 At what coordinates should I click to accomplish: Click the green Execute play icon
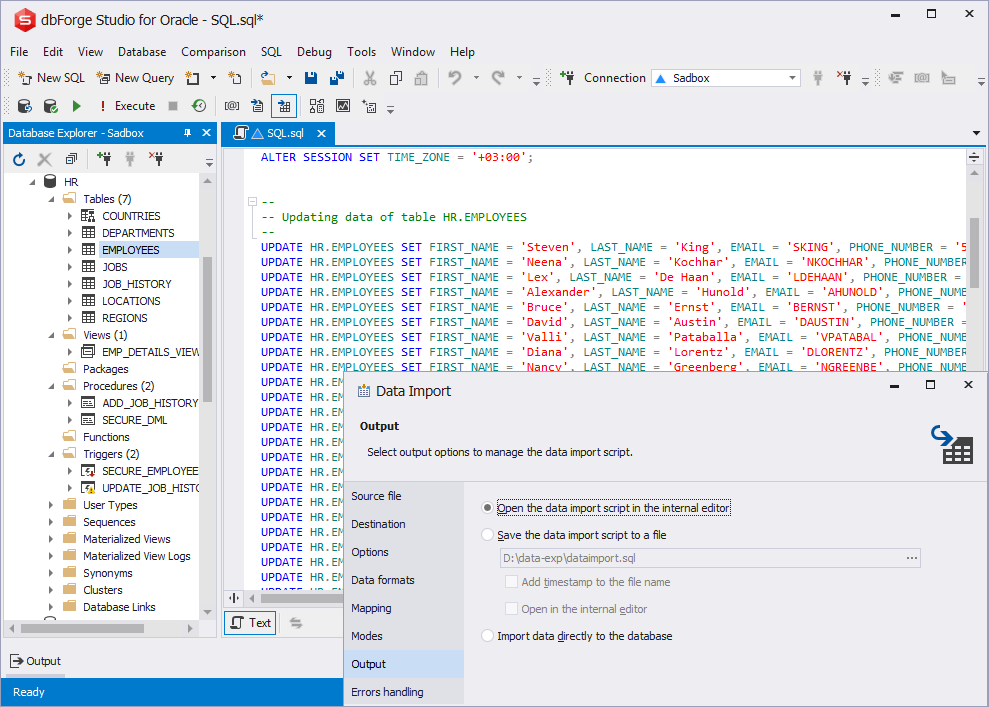click(76, 106)
